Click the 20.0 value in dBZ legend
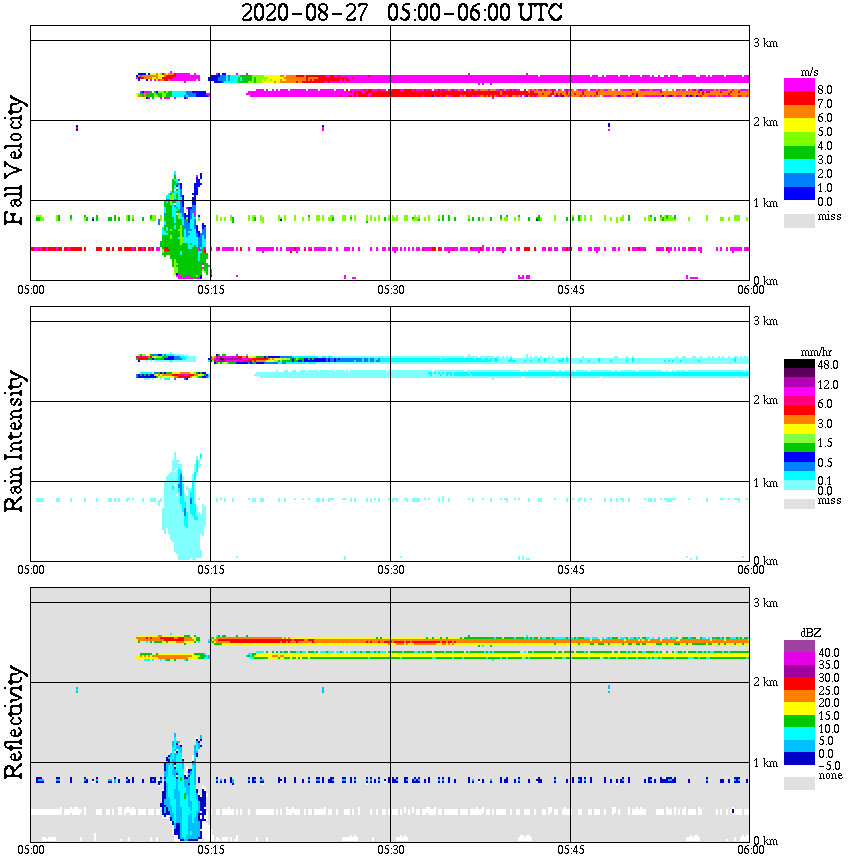The height and width of the screenshot is (868, 850). point(829,702)
